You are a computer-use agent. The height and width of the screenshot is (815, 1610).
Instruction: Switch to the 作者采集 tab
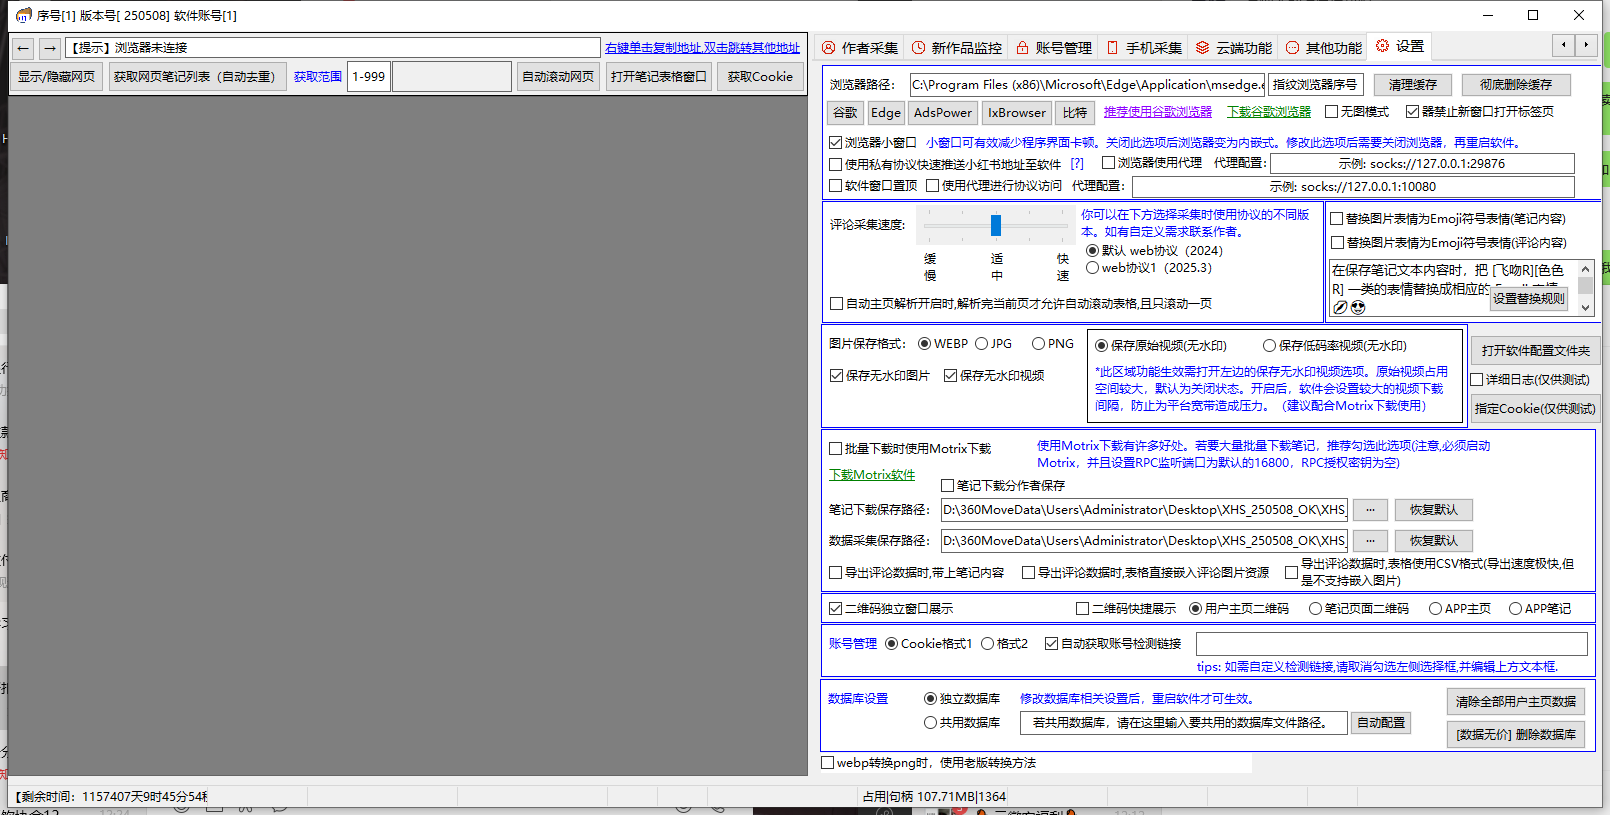pyautogui.click(x=860, y=48)
